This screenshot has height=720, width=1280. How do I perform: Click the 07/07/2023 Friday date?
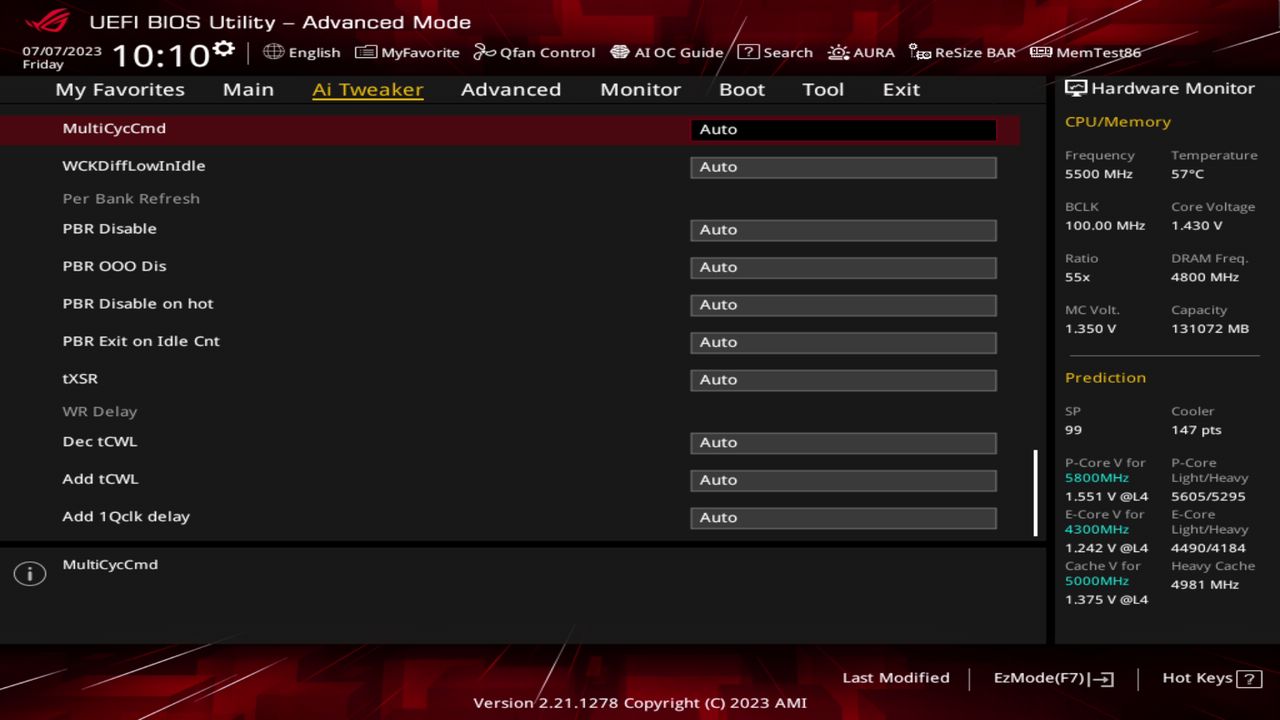pos(62,57)
